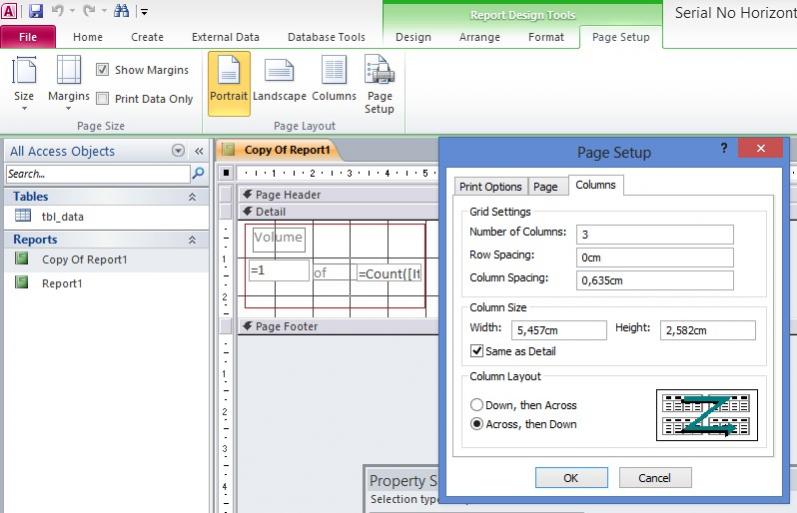The width and height of the screenshot is (797, 513).
Task: Choose Down, then Across layout
Action: point(476,405)
